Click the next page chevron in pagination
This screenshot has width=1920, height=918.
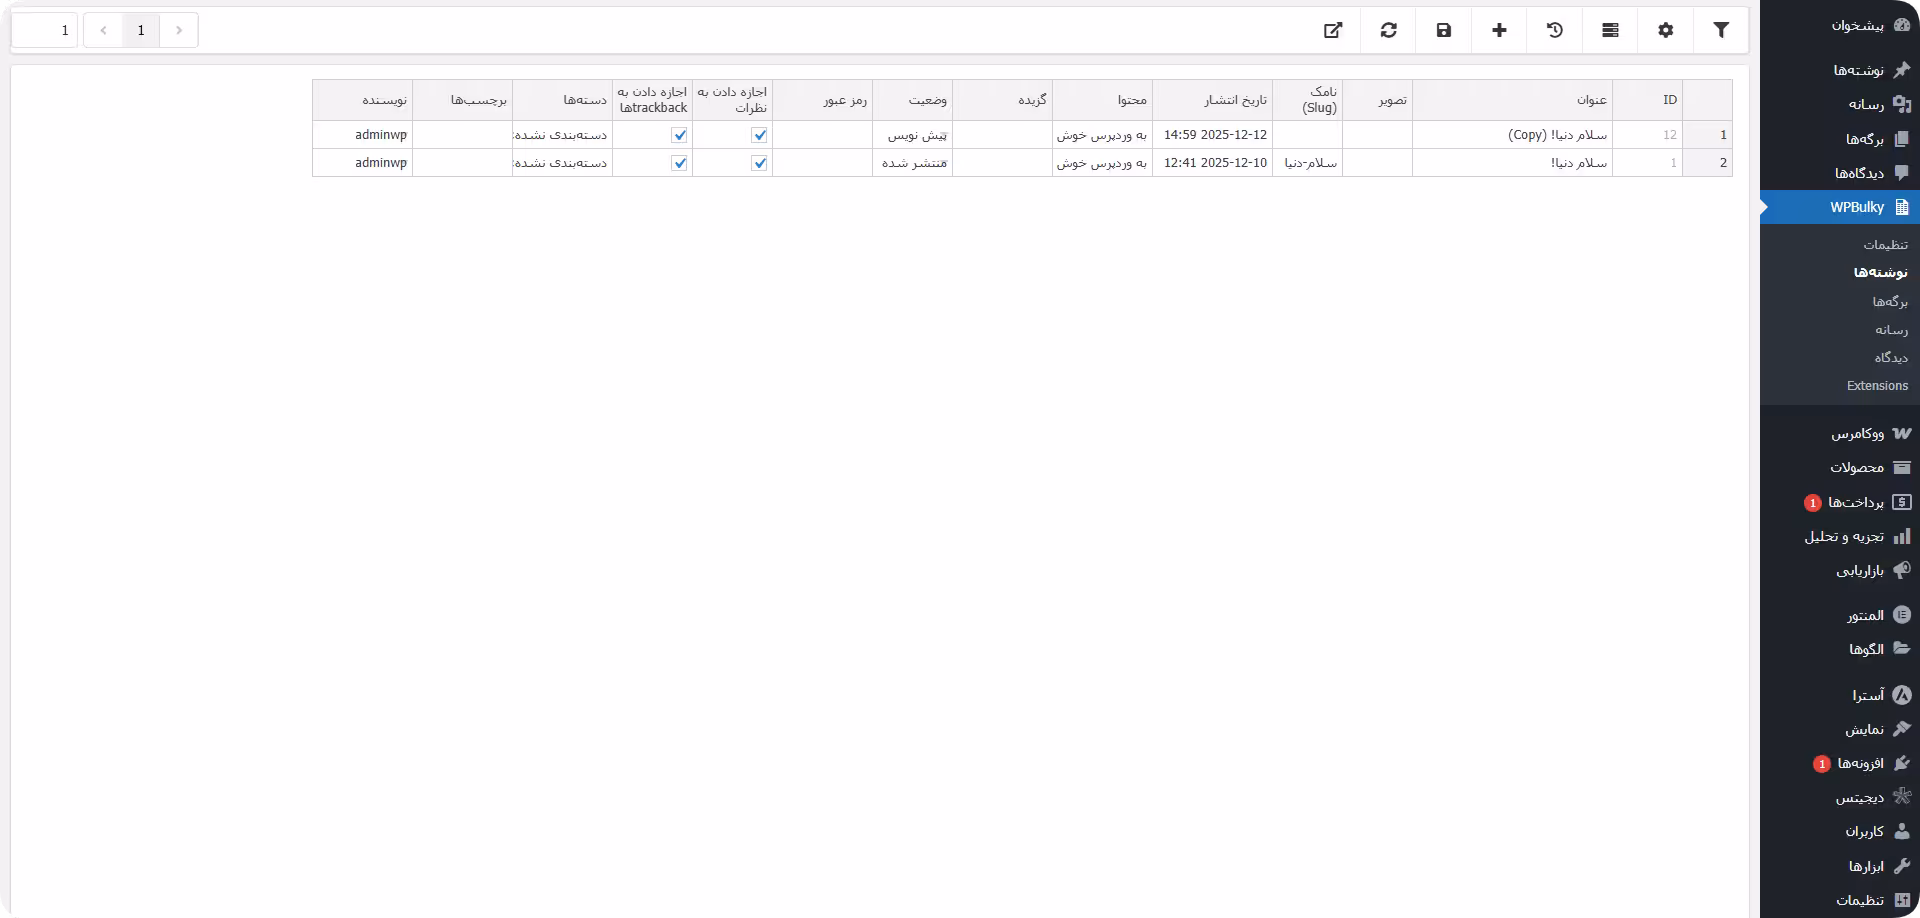(104, 30)
